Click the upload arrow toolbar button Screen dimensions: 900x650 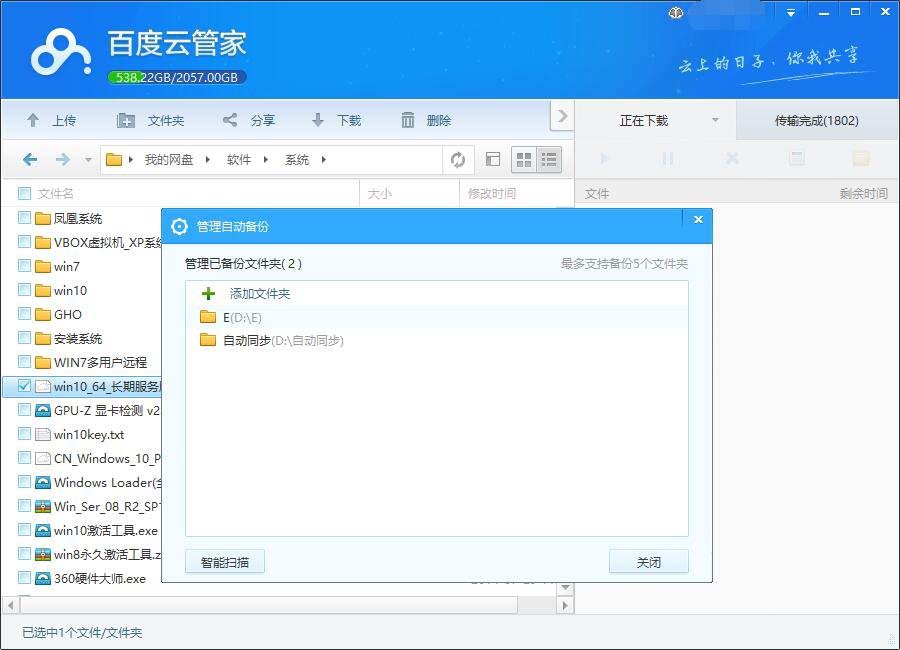pyautogui.click(x=52, y=121)
